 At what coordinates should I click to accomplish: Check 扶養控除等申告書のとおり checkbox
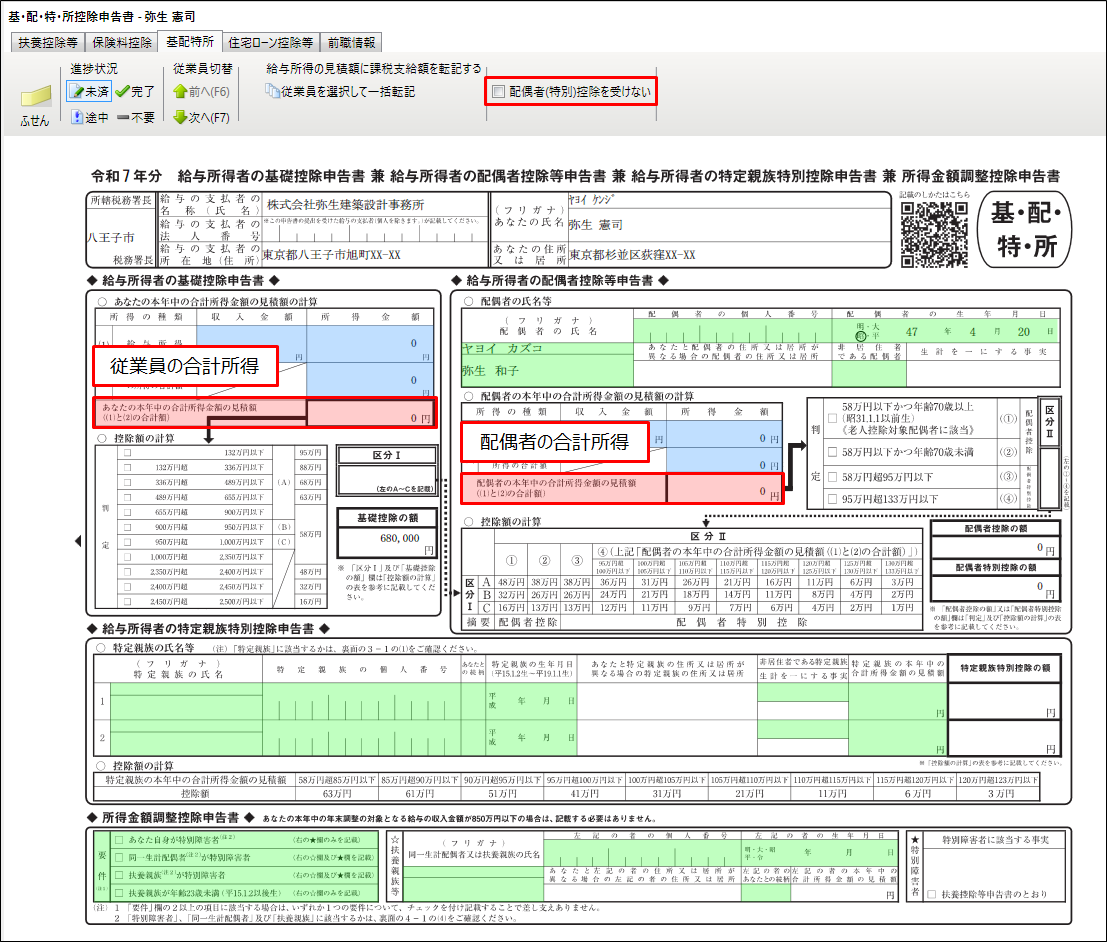(x=933, y=893)
